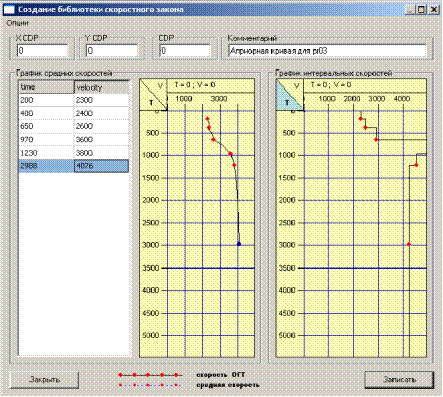Select time cell 200
This screenshot has width=443, height=397.
(x=46, y=100)
